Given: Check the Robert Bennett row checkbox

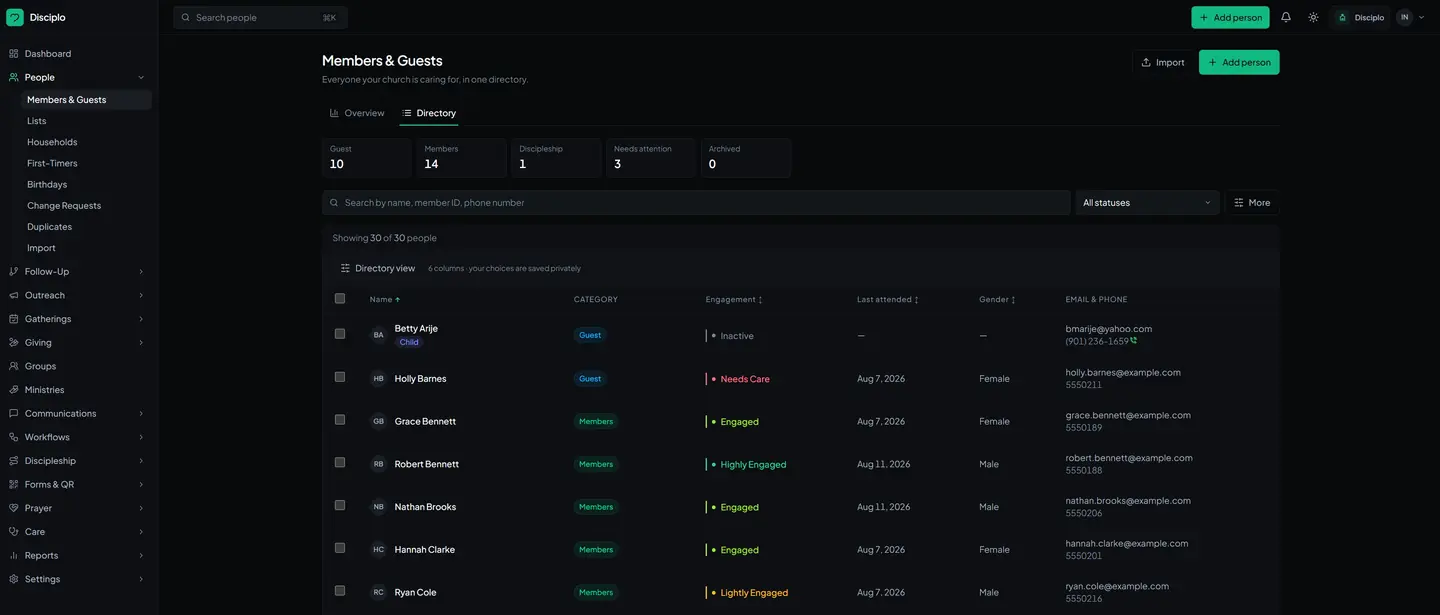Looking at the screenshot, I should point(340,463).
